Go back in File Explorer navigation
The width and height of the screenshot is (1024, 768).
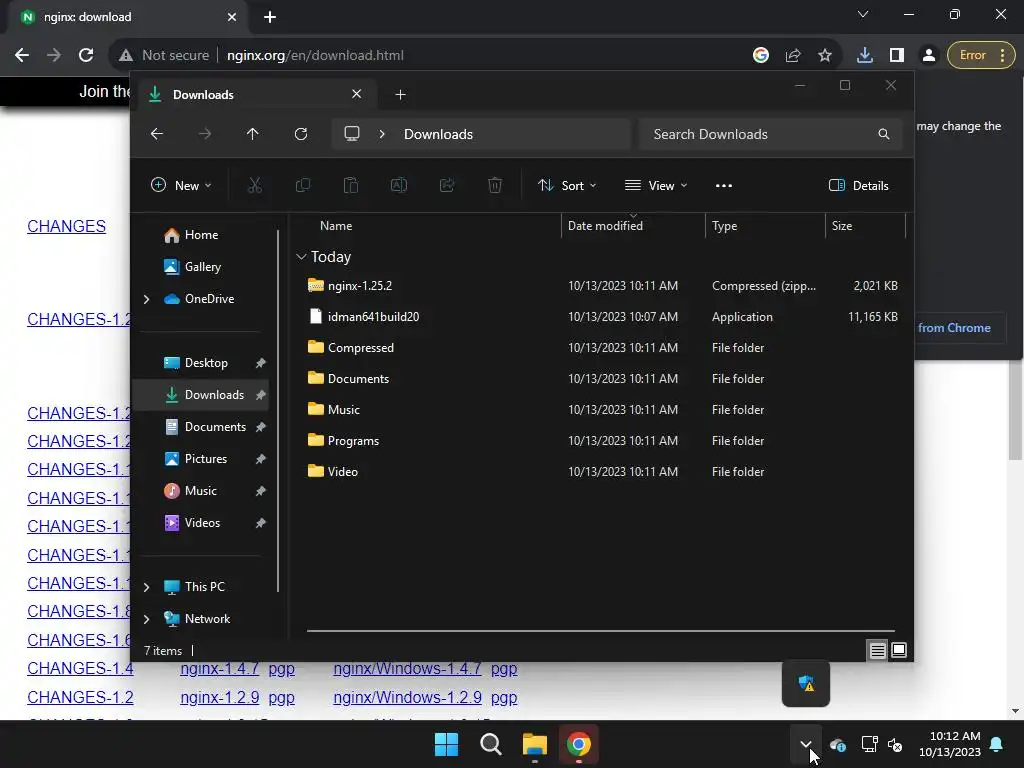pyautogui.click(x=157, y=134)
